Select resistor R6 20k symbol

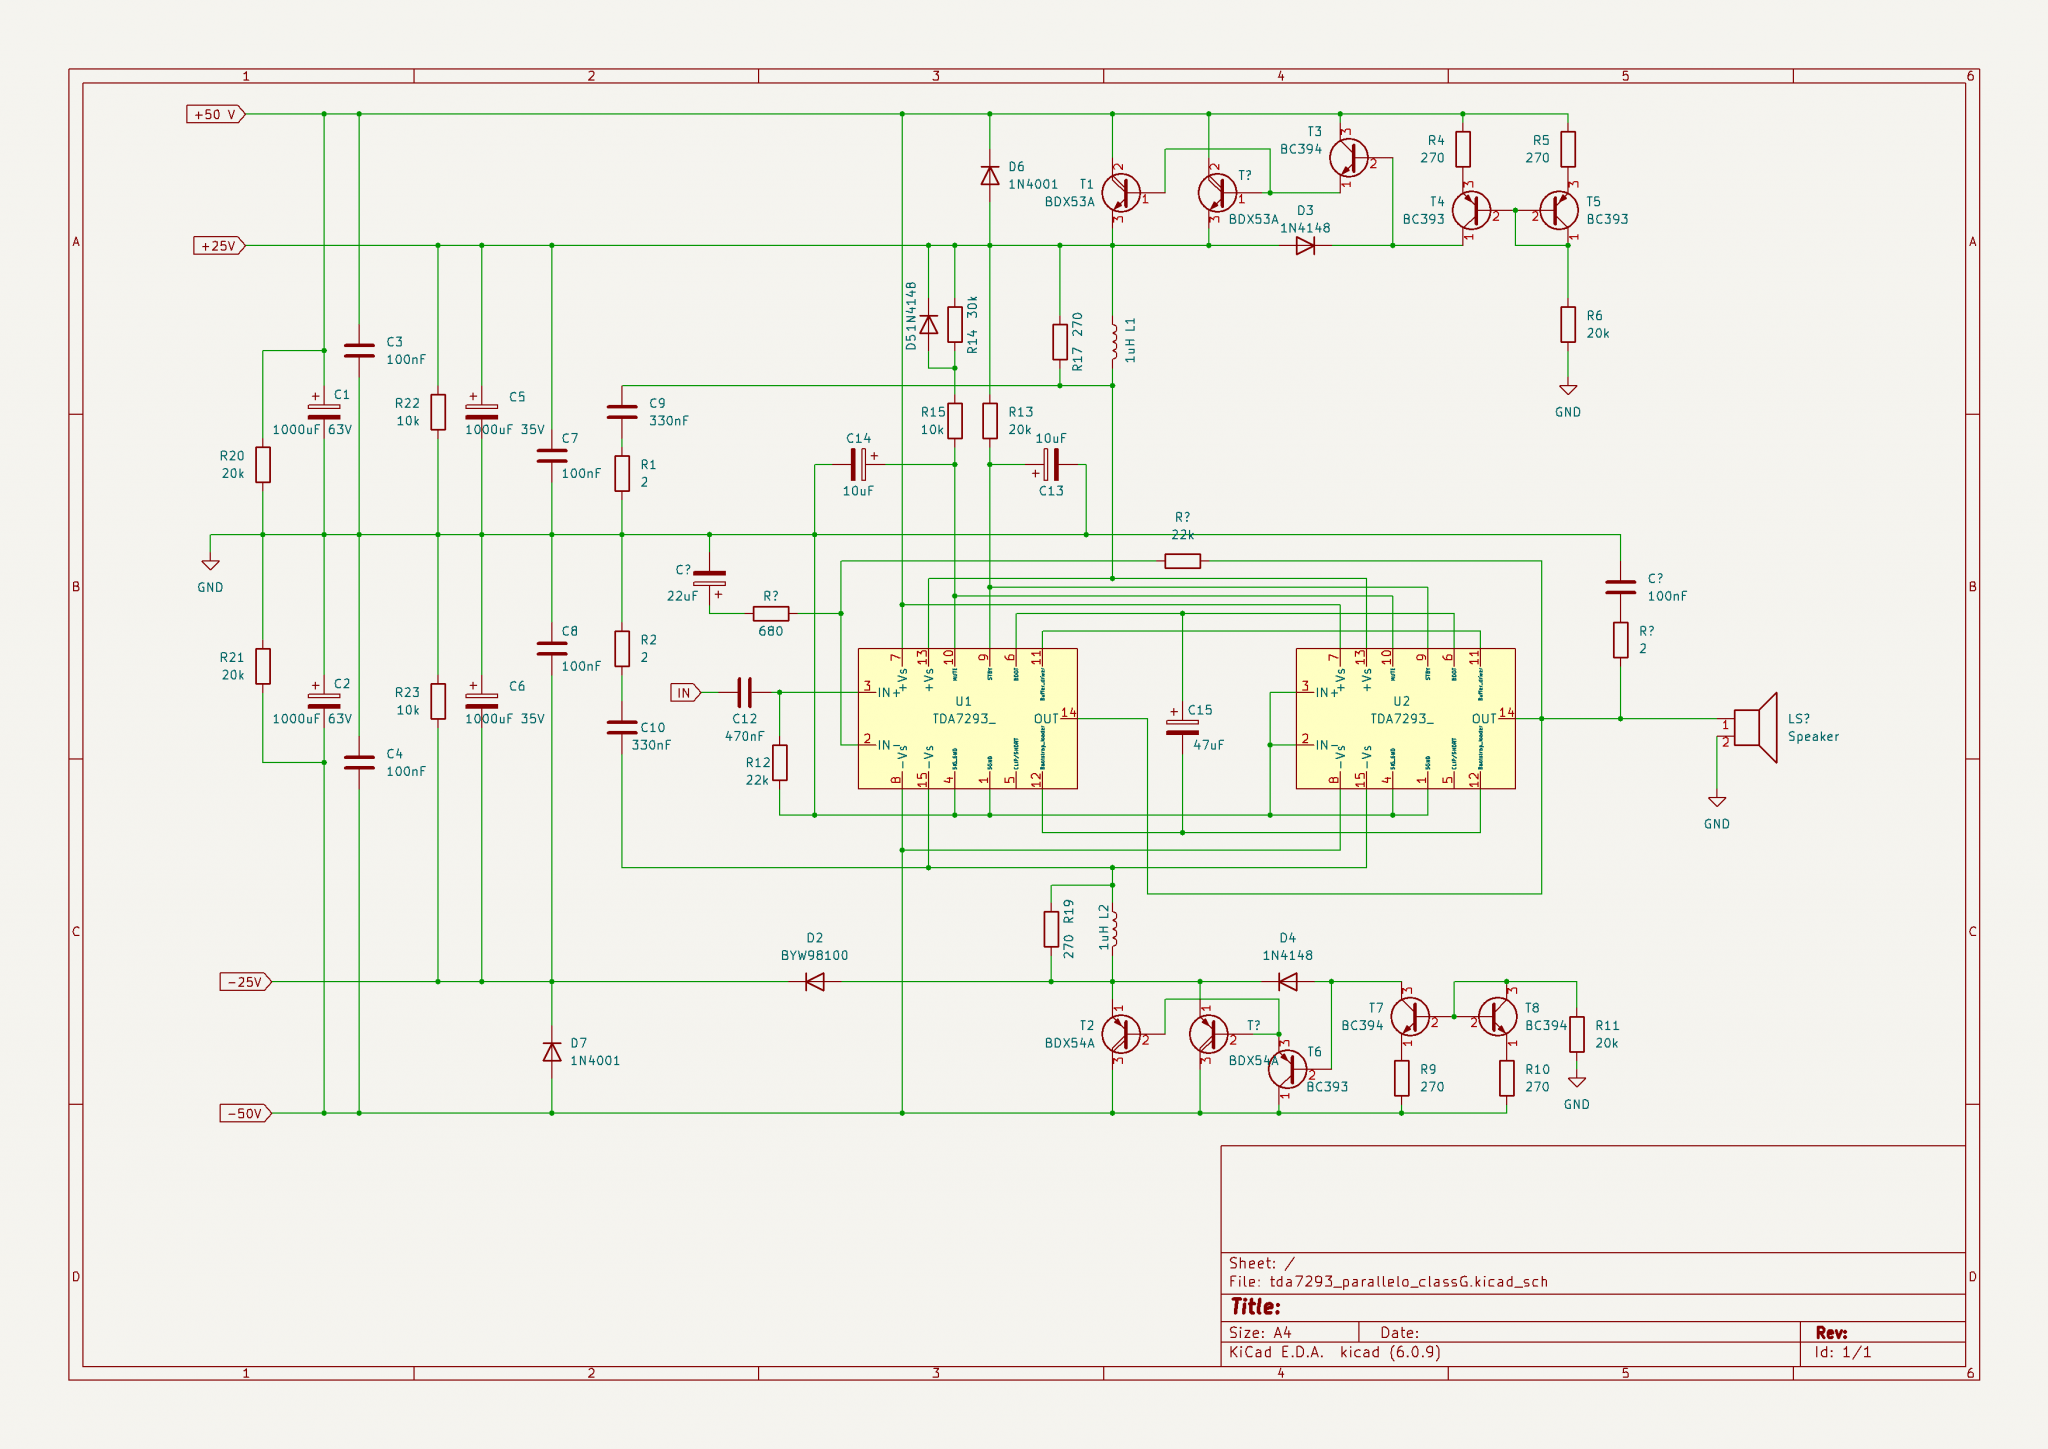click(x=1568, y=324)
